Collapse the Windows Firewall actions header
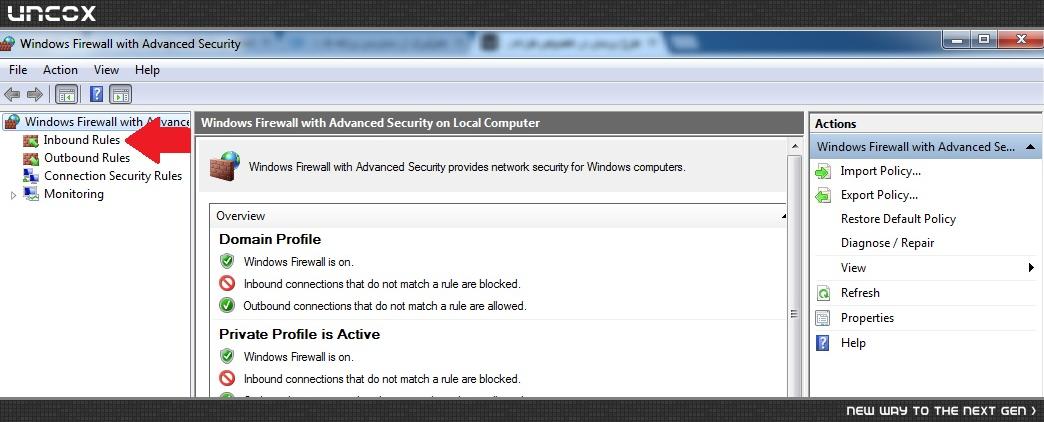 click(1030, 146)
